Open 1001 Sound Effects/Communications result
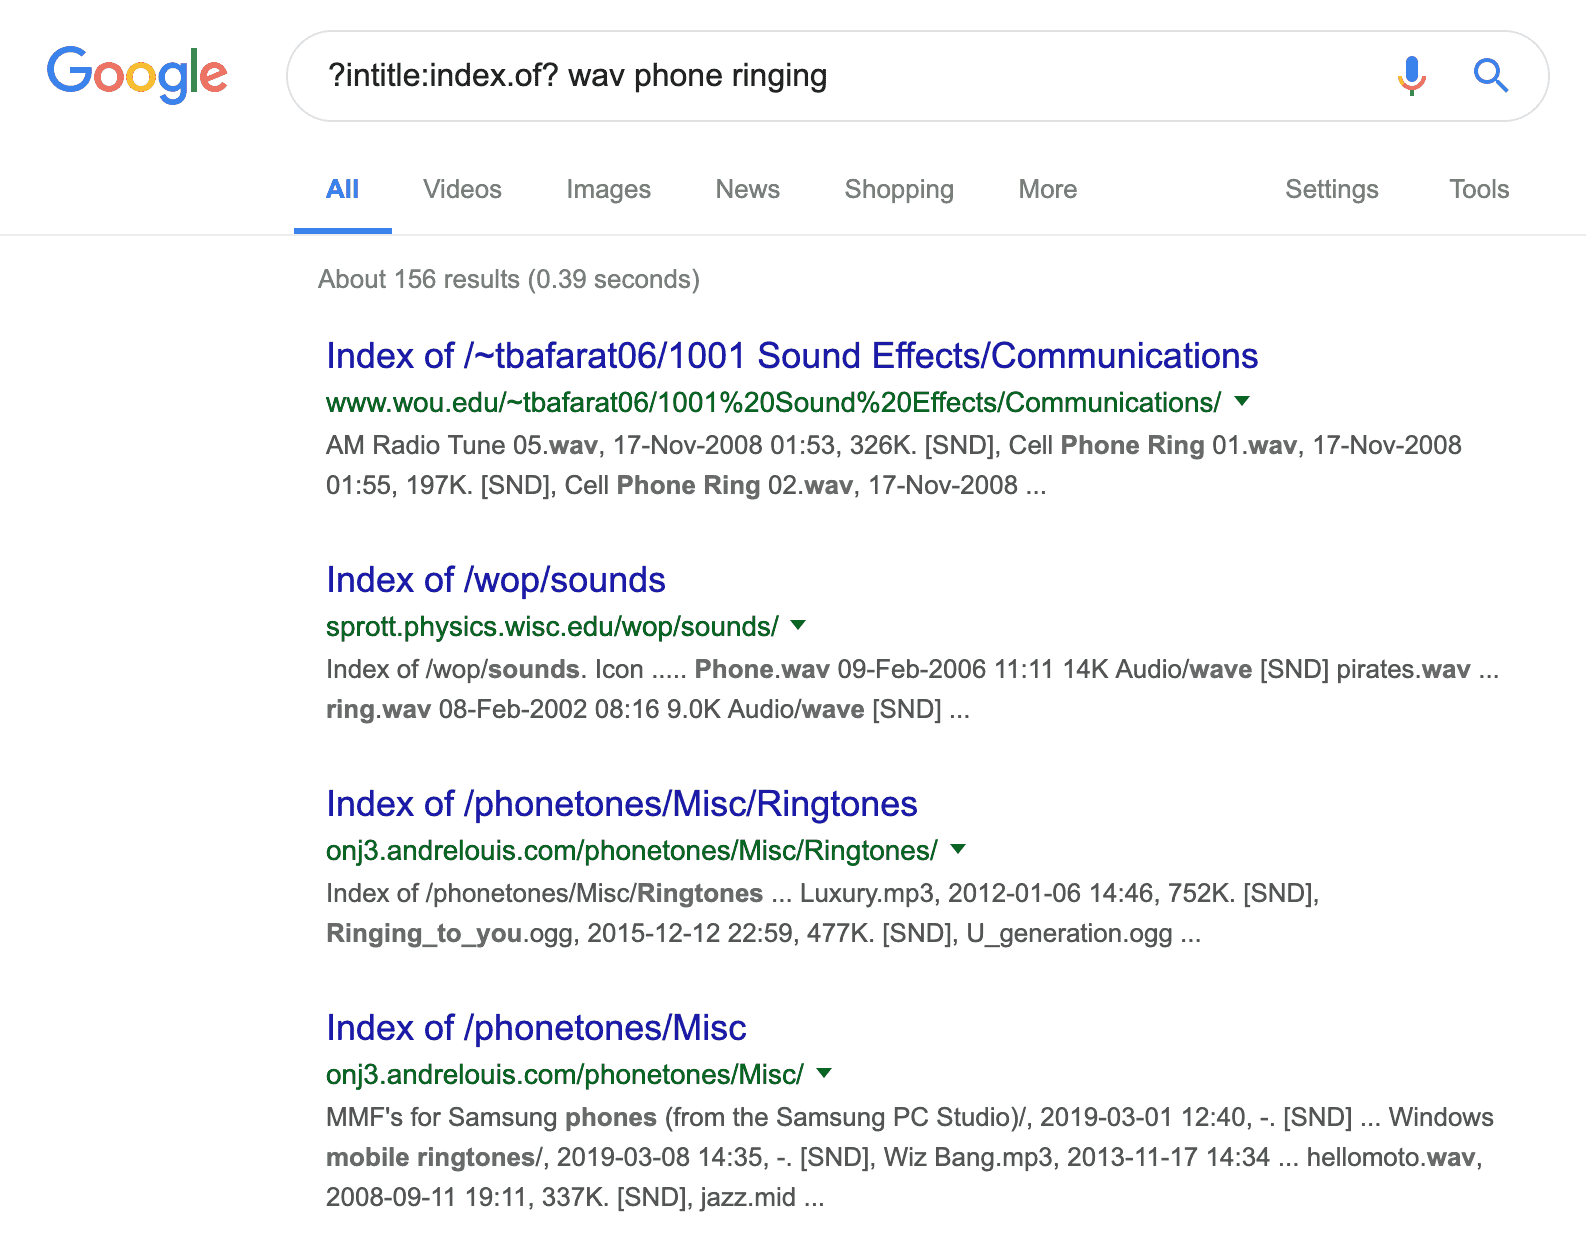 point(792,356)
